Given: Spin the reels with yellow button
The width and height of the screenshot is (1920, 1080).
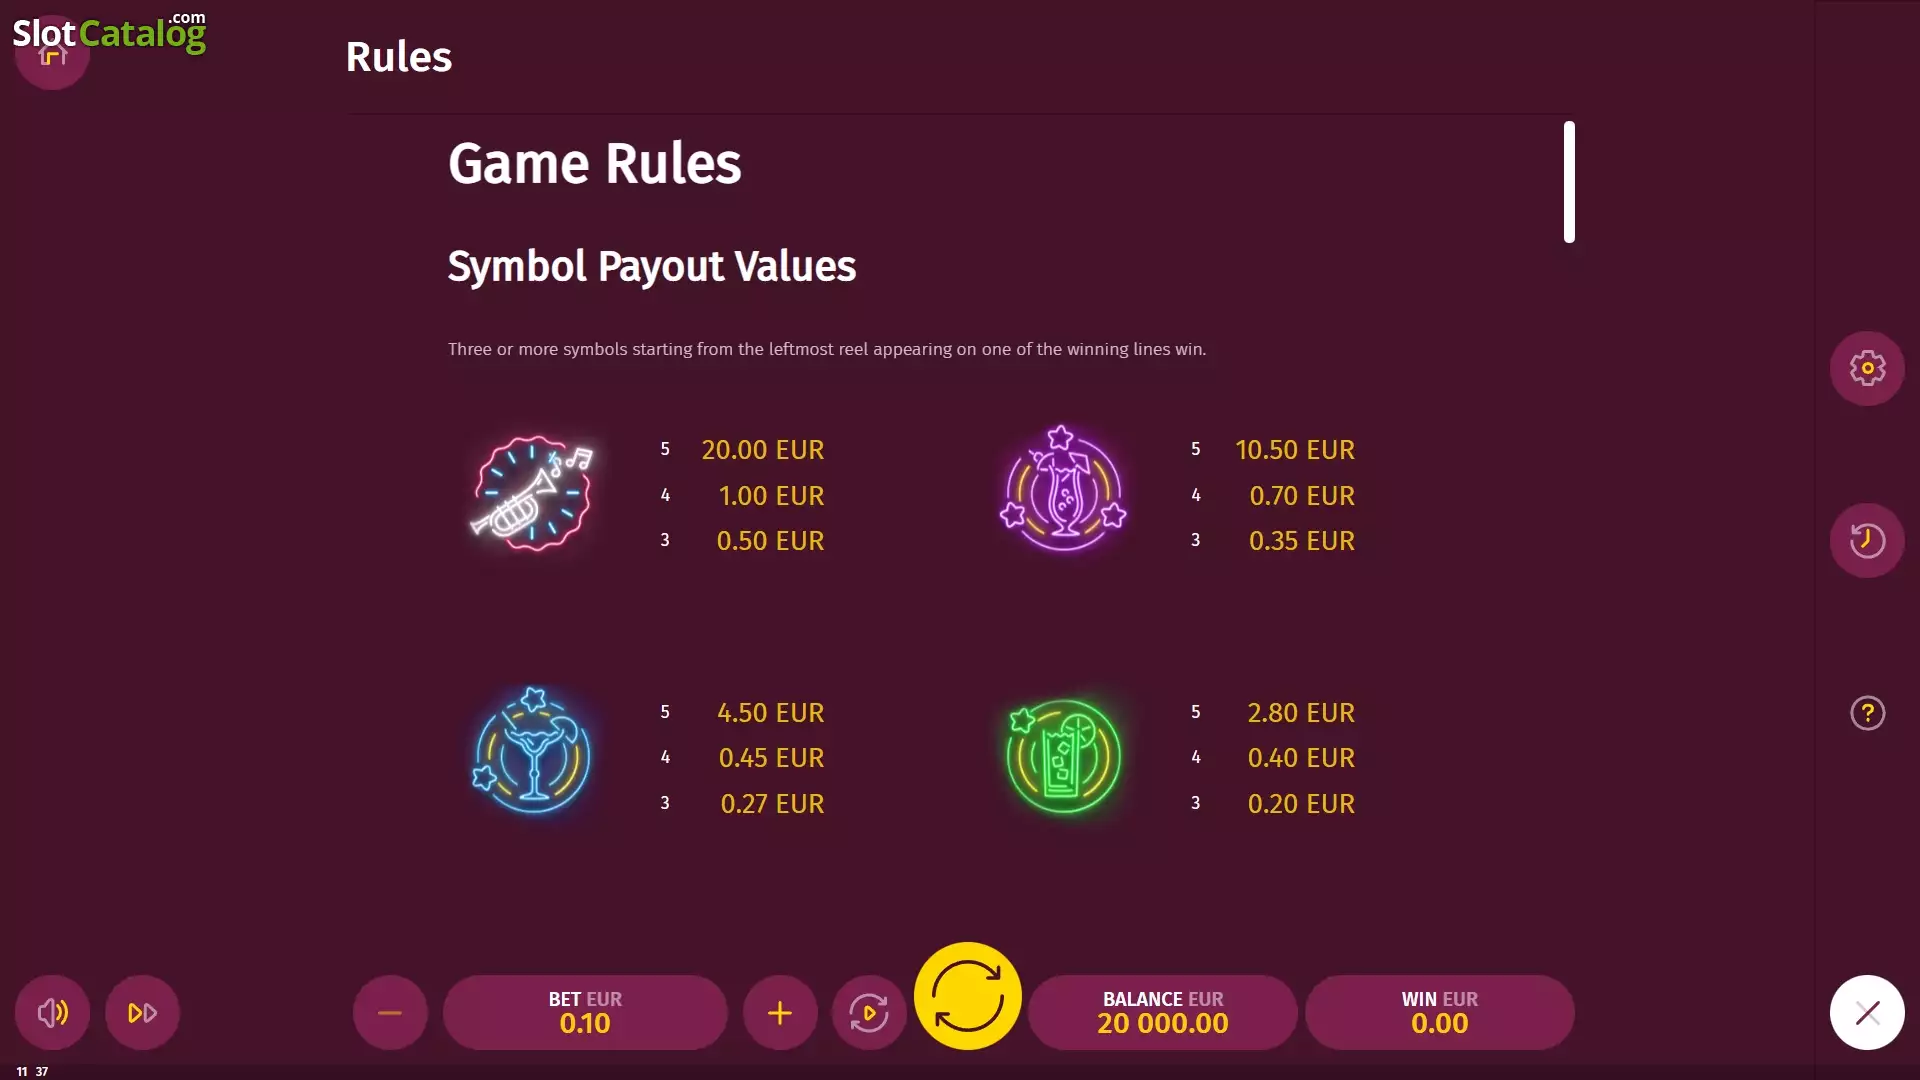Looking at the screenshot, I should pos(968,996).
